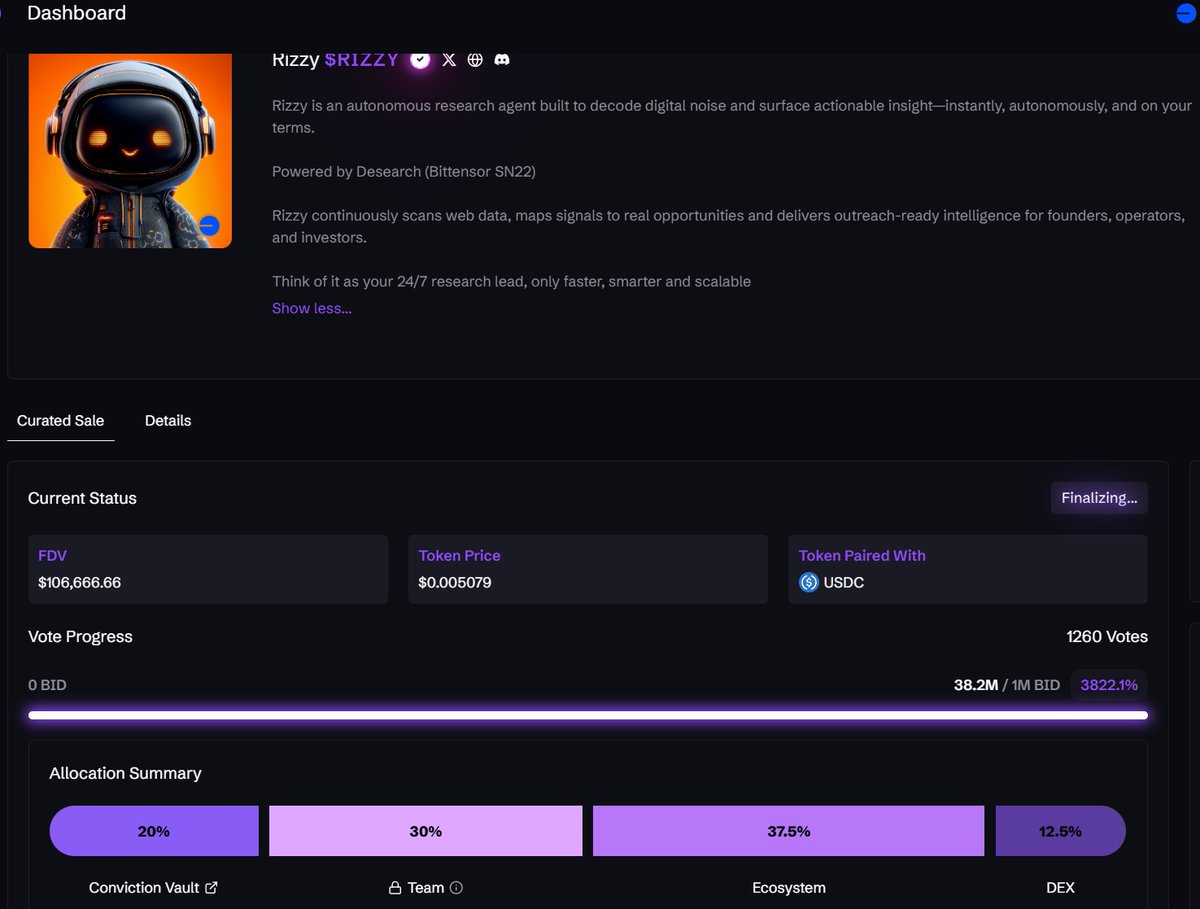
Task: Click the Token Paired With label
Action: [x=862, y=555]
